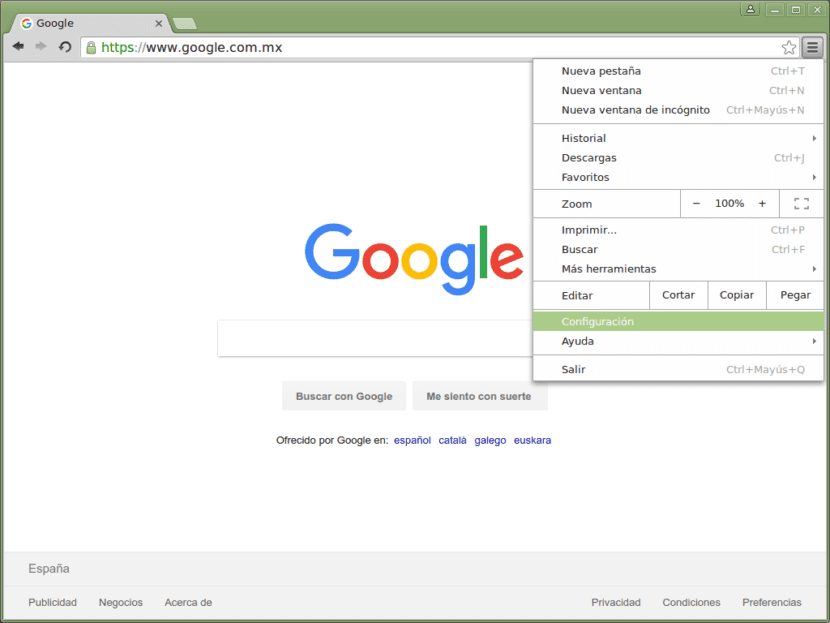The height and width of the screenshot is (623, 830).
Task: Decrease zoom with the minus button
Action: click(696, 203)
